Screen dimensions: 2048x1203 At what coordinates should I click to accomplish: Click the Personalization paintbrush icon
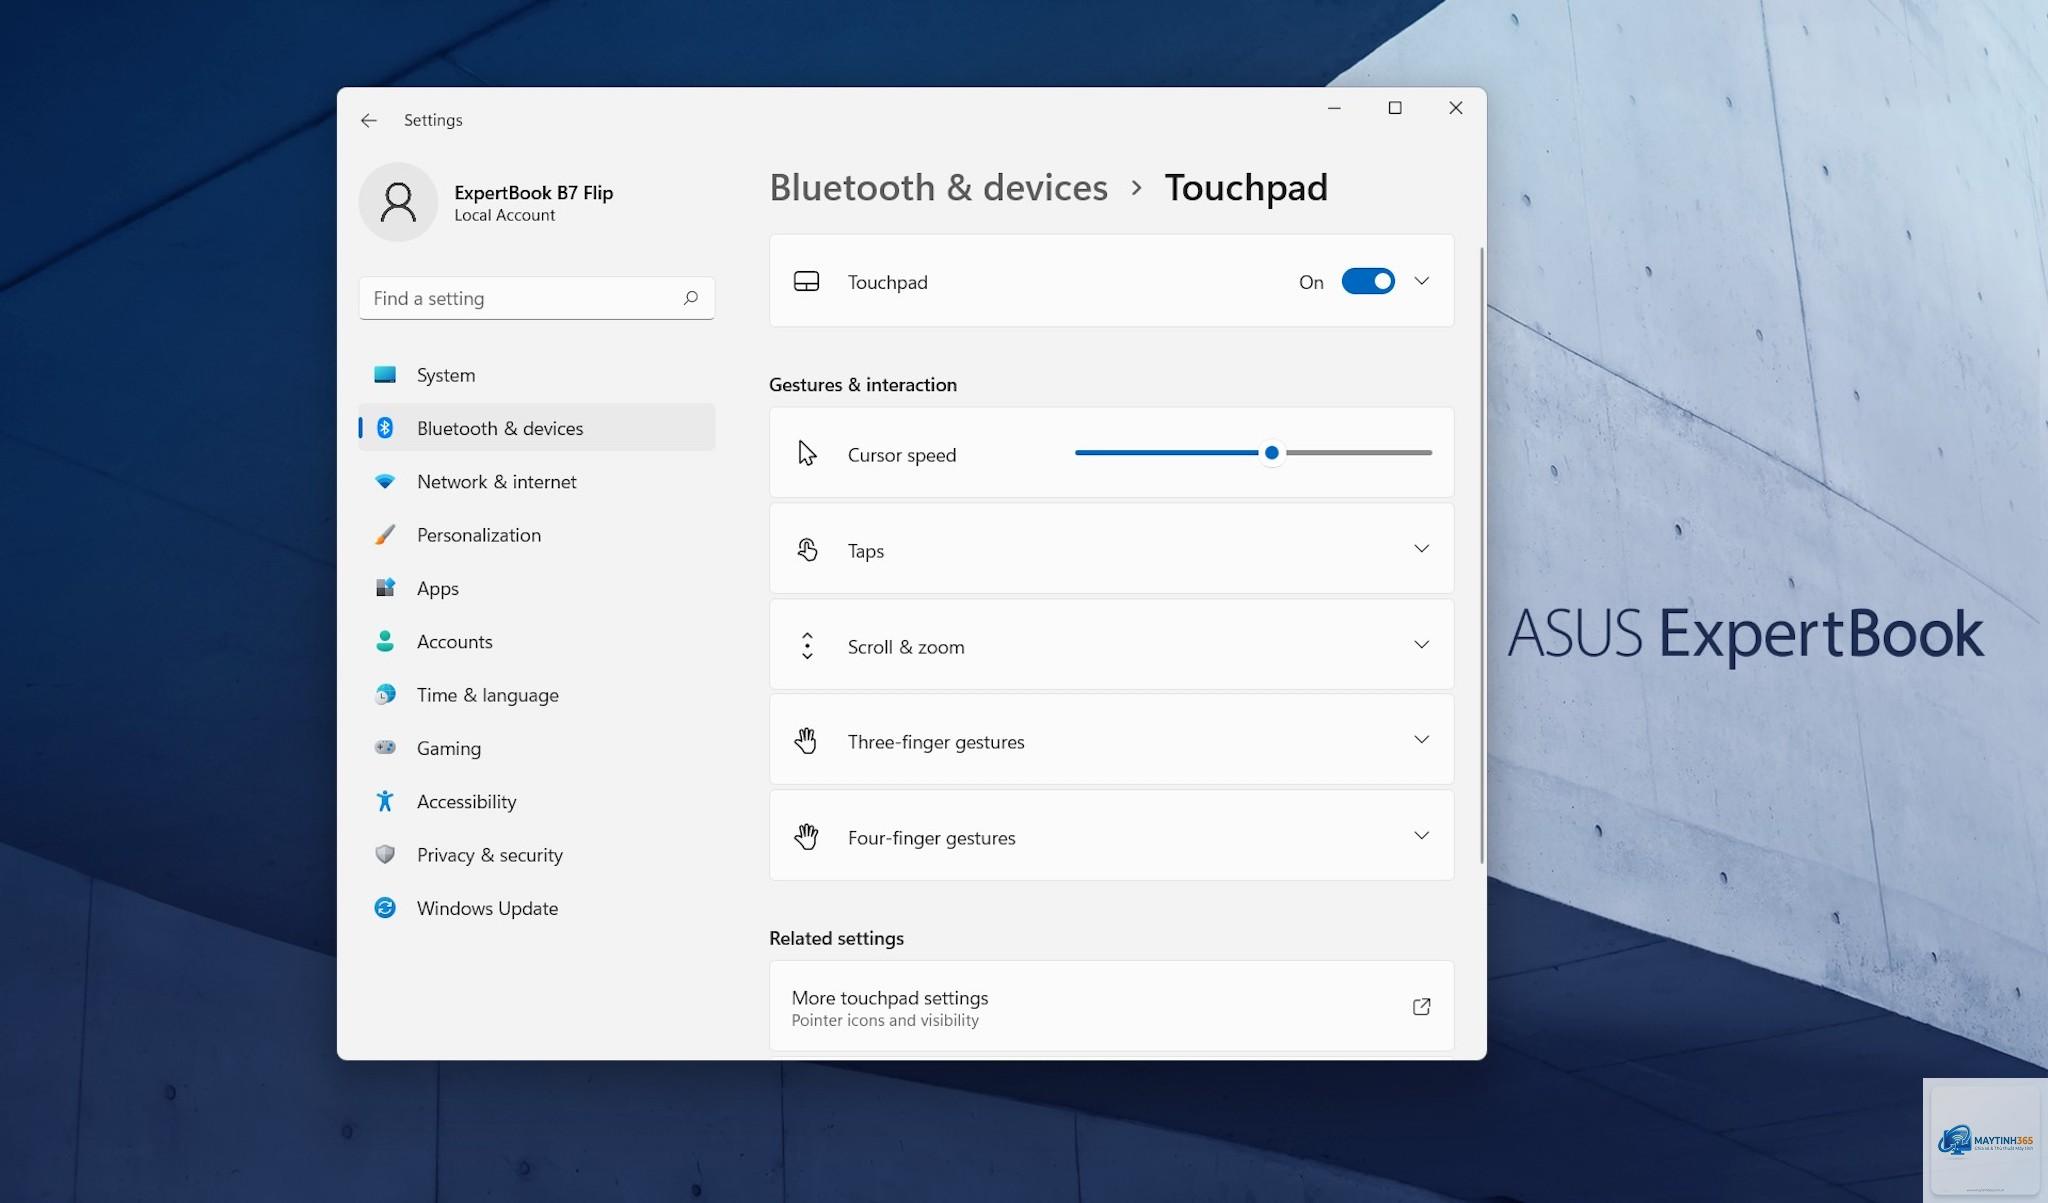pyautogui.click(x=385, y=535)
